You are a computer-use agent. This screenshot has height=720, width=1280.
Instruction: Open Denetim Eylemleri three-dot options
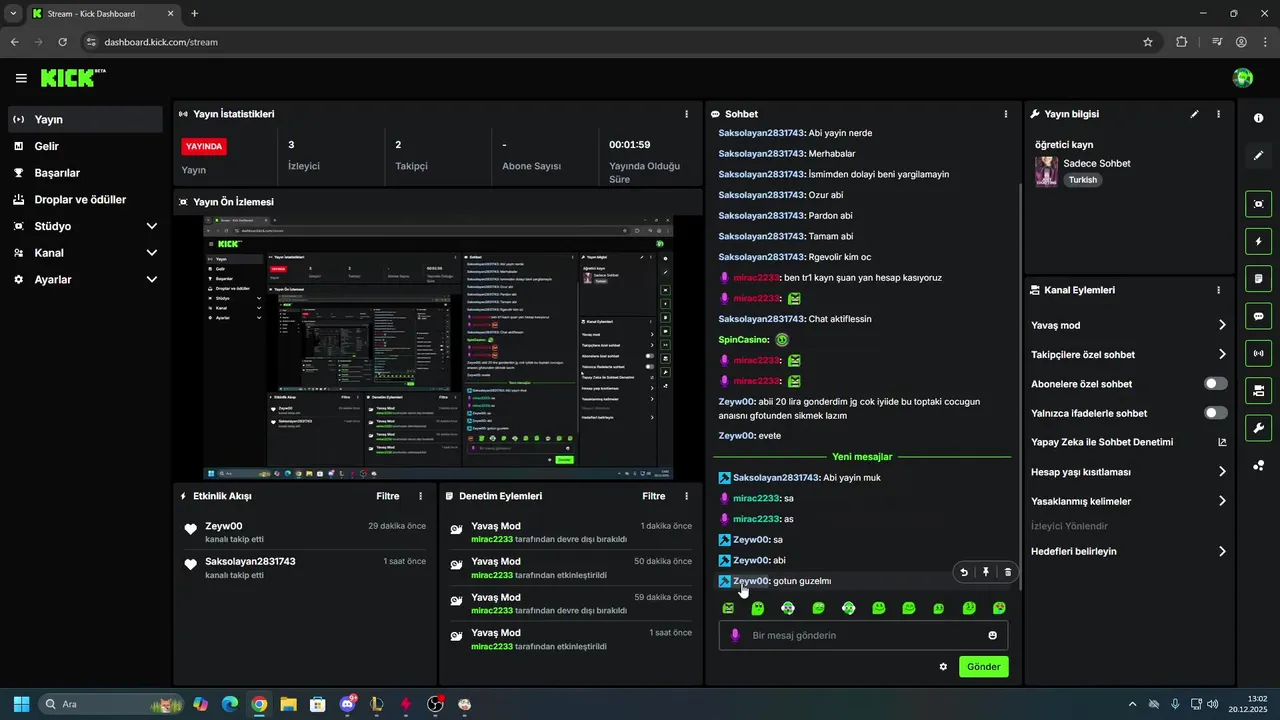[686, 496]
